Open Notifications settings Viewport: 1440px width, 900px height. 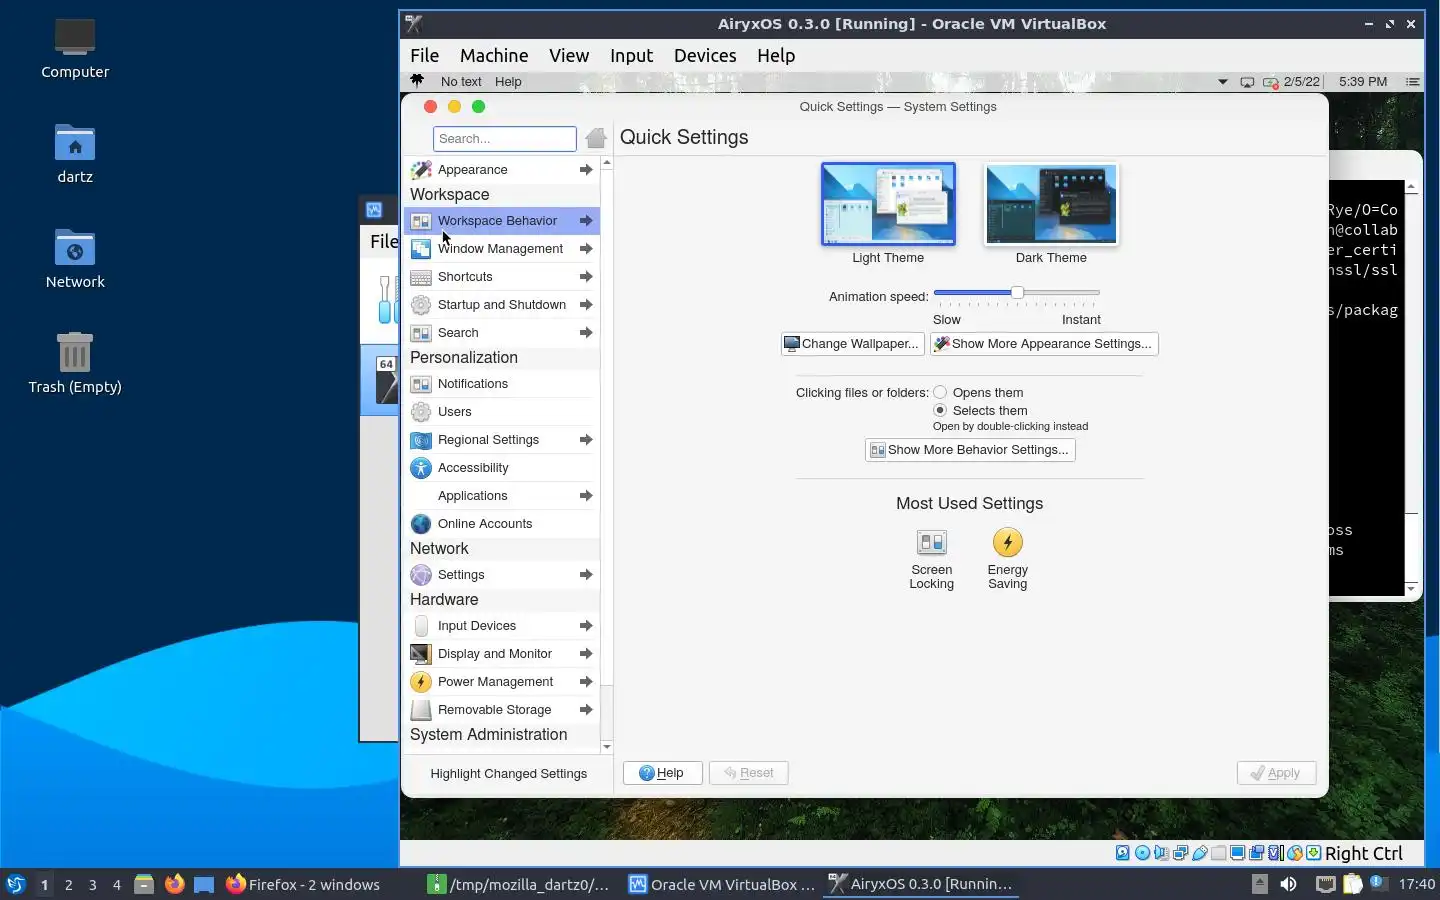(501, 384)
